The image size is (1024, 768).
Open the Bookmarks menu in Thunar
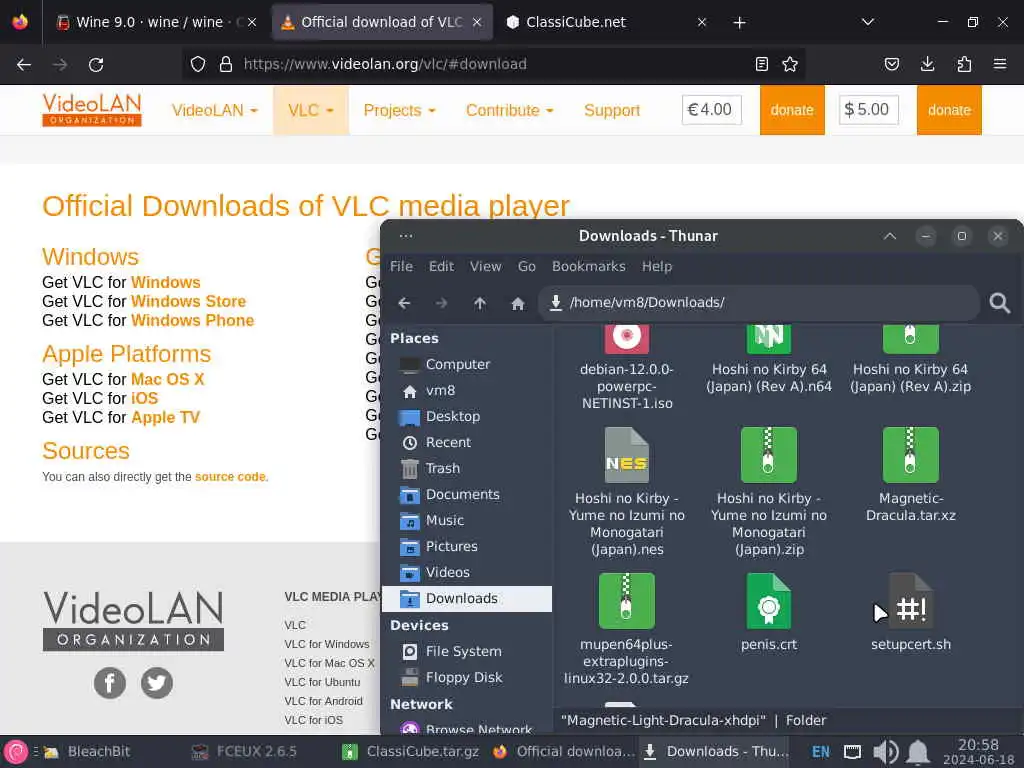(588, 266)
